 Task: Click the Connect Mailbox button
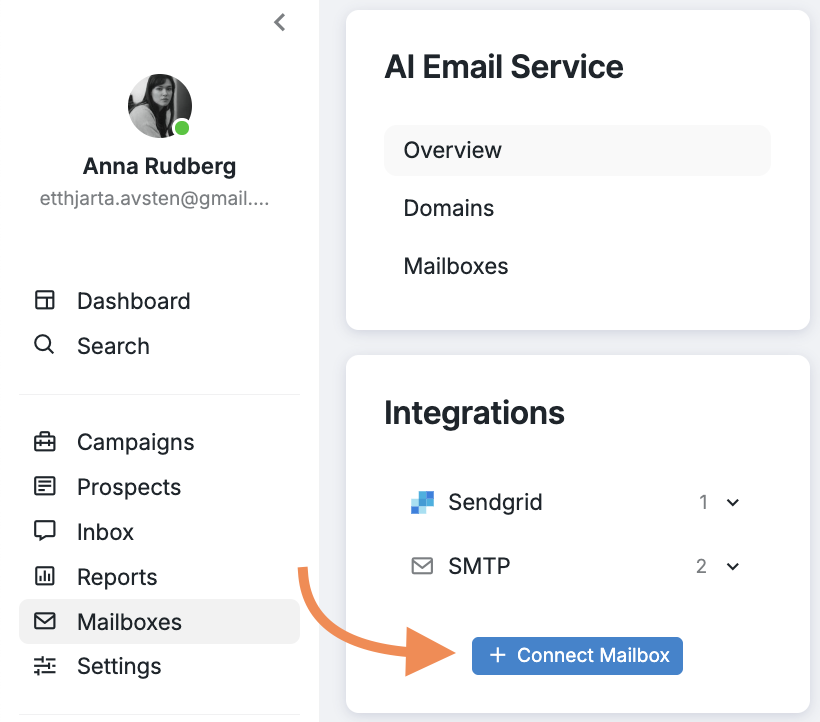[x=577, y=656]
